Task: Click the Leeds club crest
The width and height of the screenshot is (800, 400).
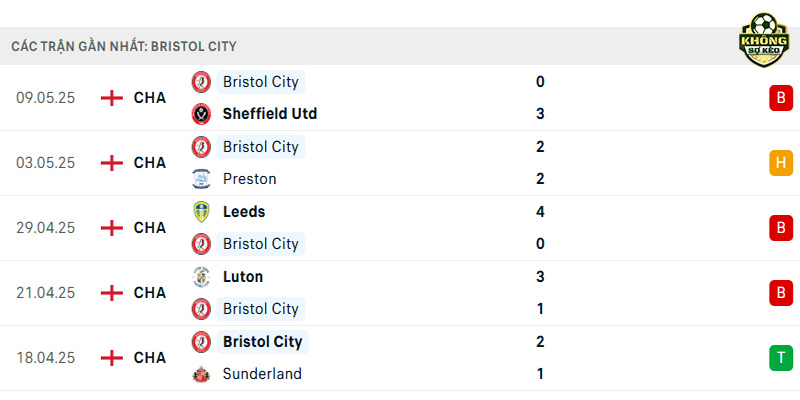Action: [201, 212]
